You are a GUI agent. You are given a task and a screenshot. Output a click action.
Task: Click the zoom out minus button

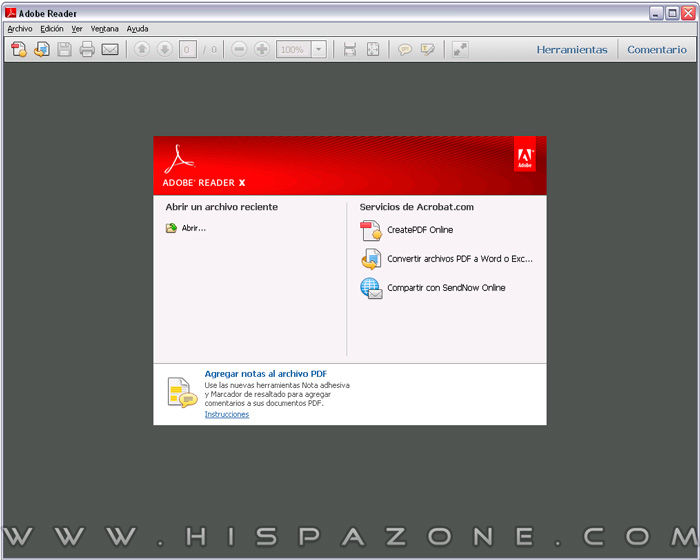(239, 49)
